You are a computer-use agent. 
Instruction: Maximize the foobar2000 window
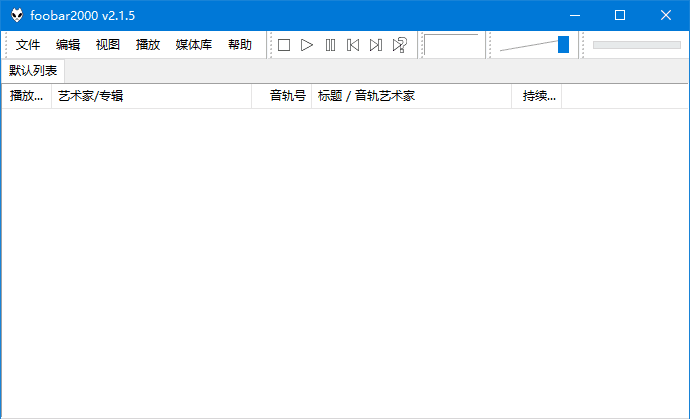pos(620,15)
